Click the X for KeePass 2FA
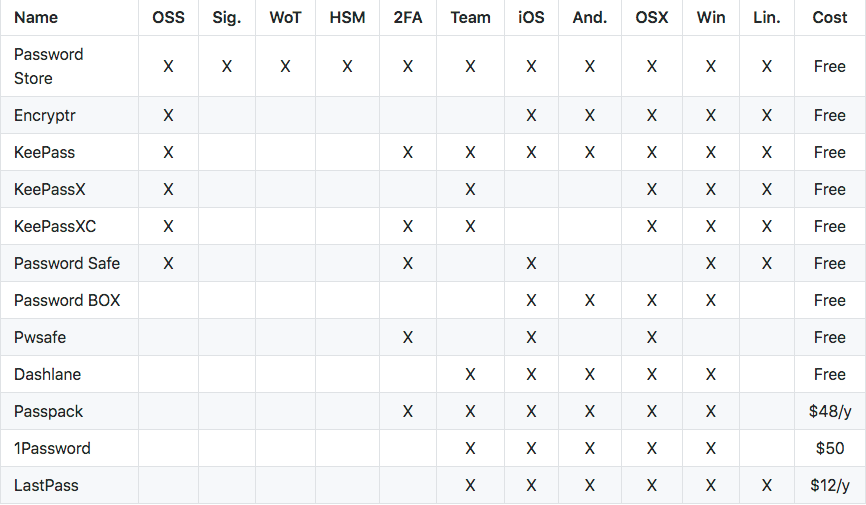Image resolution: width=866 pixels, height=505 pixels. pyautogui.click(x=408, y=152)
